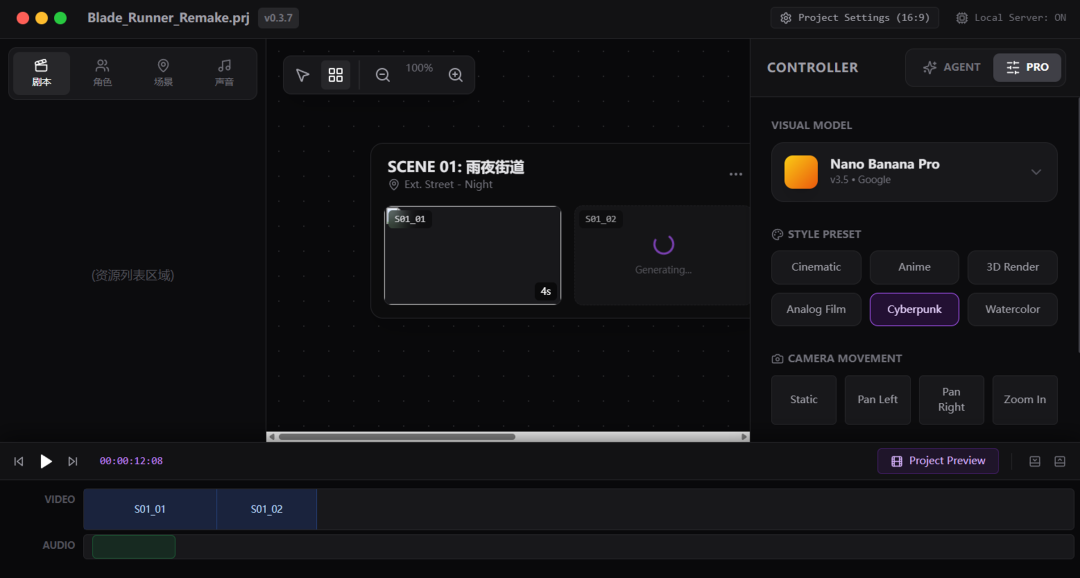Click the zoom out magnifier icon
Viewport: 1080px width, 578px height.
pos(382,75)
